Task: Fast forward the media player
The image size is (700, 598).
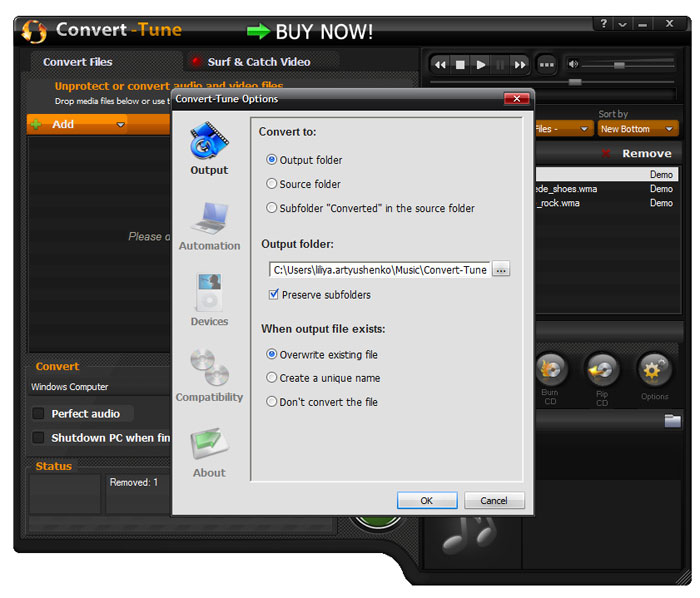Action: (520, 65)
